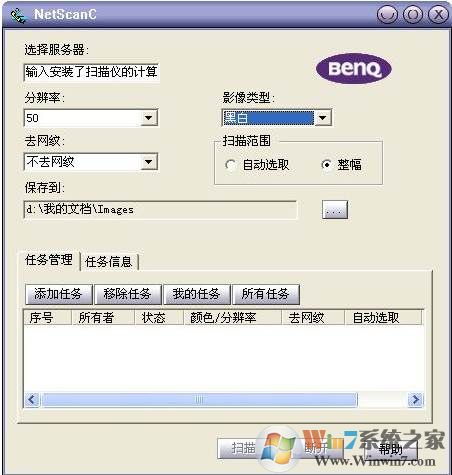
Task: Click the left scroll arrow in task list
Action: point(32,399)
